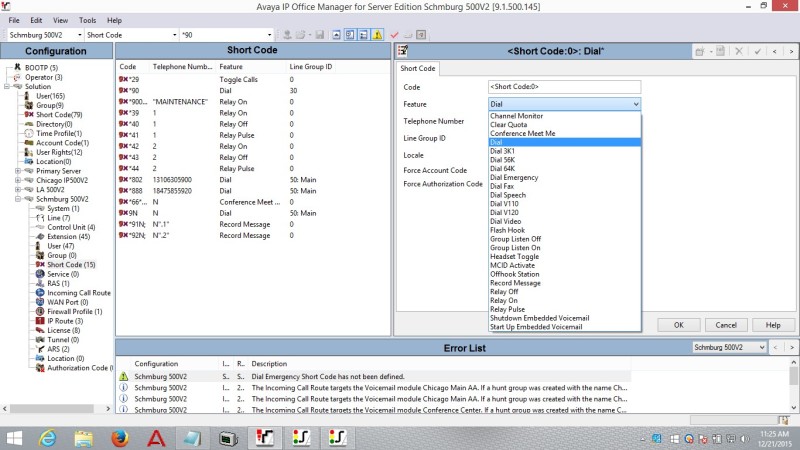Expand the LA 500V2 tree node
800x450 pixels.
[18, 189]
